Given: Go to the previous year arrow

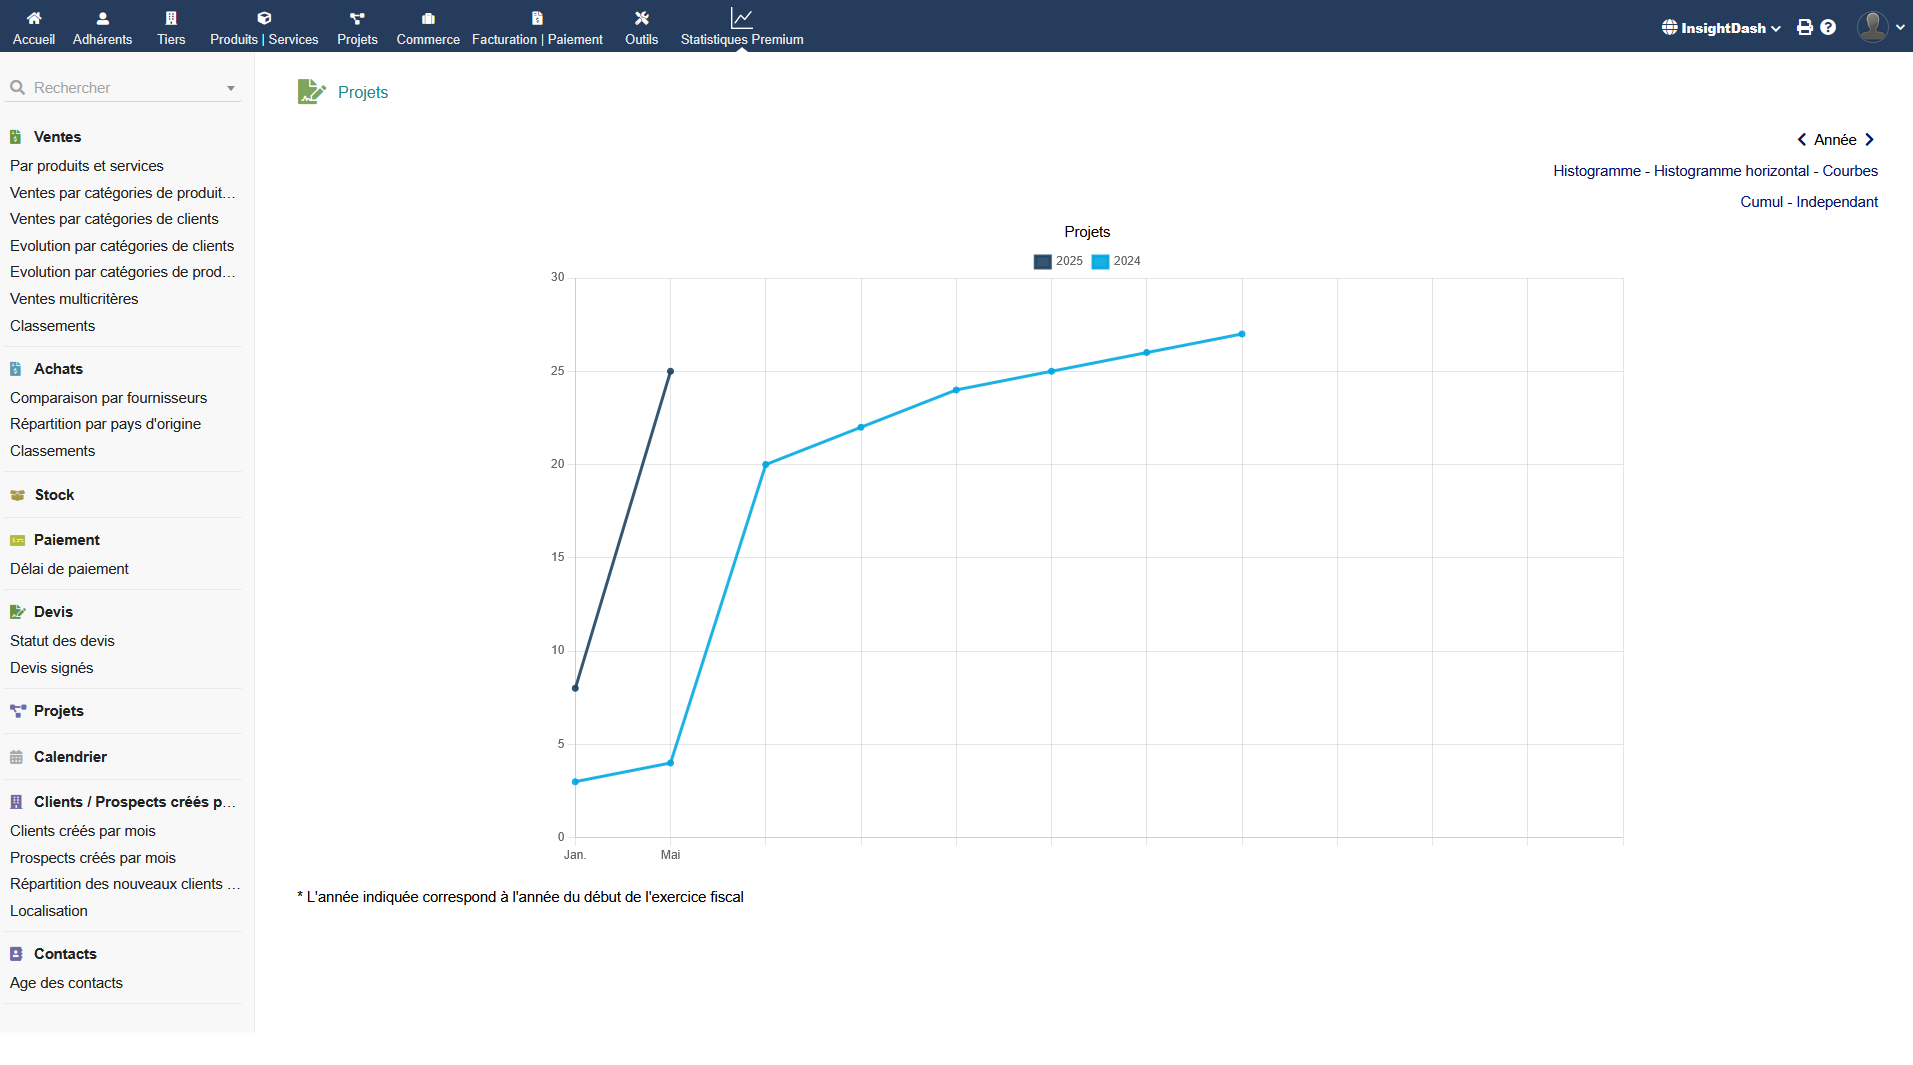Looking at the screenshot, I should (1802, 140).
